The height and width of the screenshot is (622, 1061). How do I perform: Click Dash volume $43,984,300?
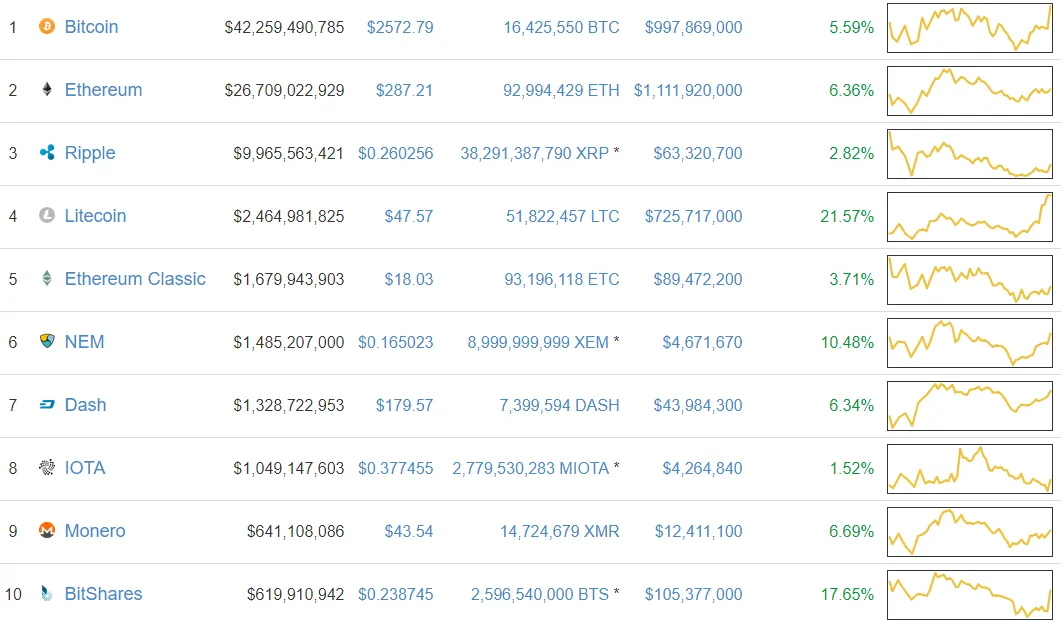tap(698, 405)
